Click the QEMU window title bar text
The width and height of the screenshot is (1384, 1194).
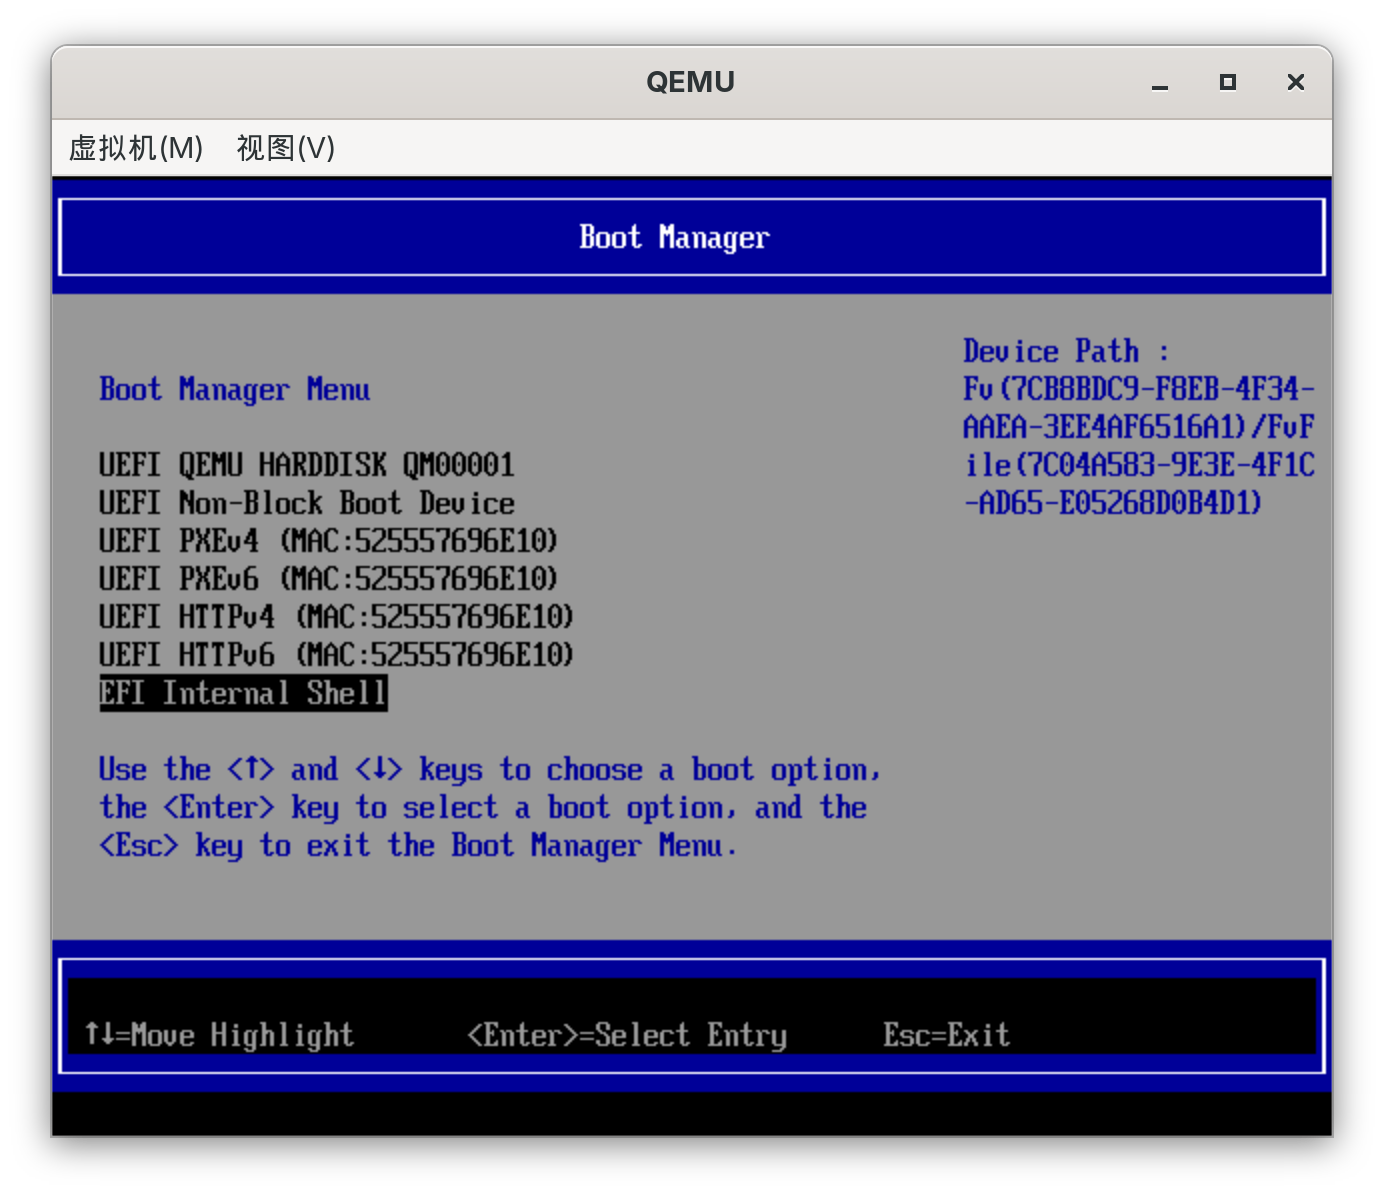pyautogui.click(x=691, y=82)
